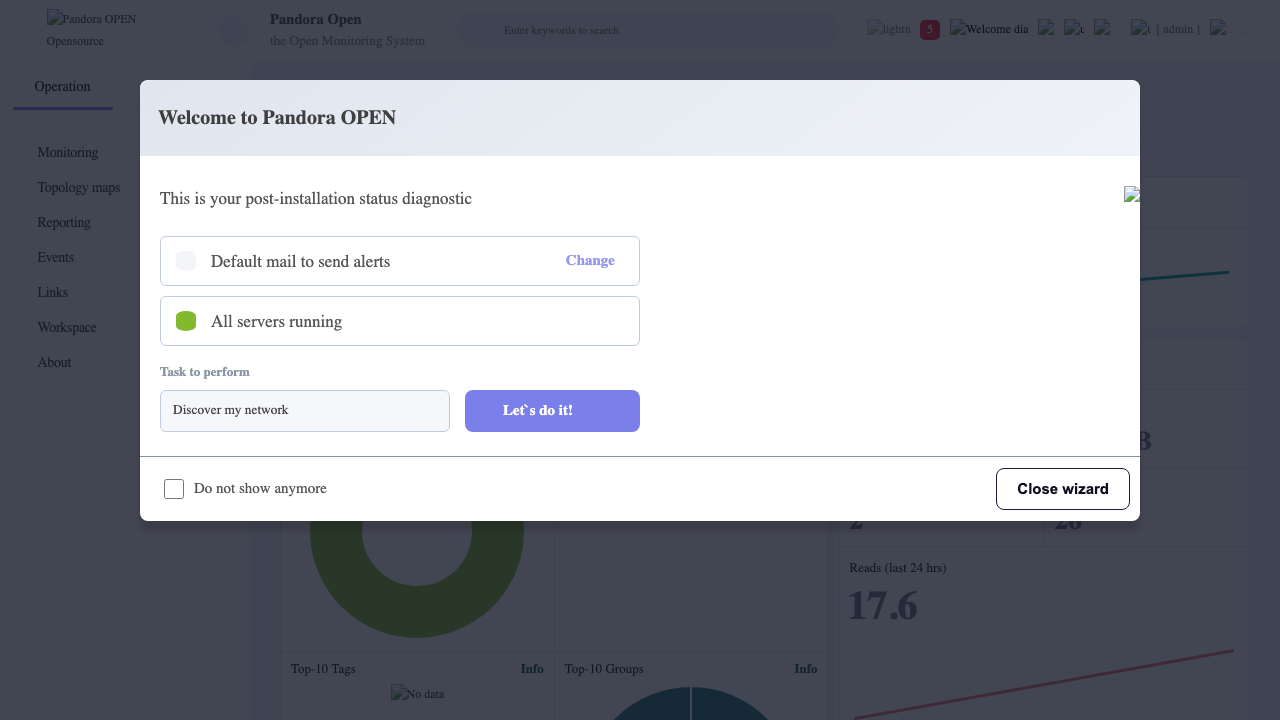Click Info link beside Top-10 Groups
Image resolution: width=1280 pixels, height=720 pixels.
(806, 669)
